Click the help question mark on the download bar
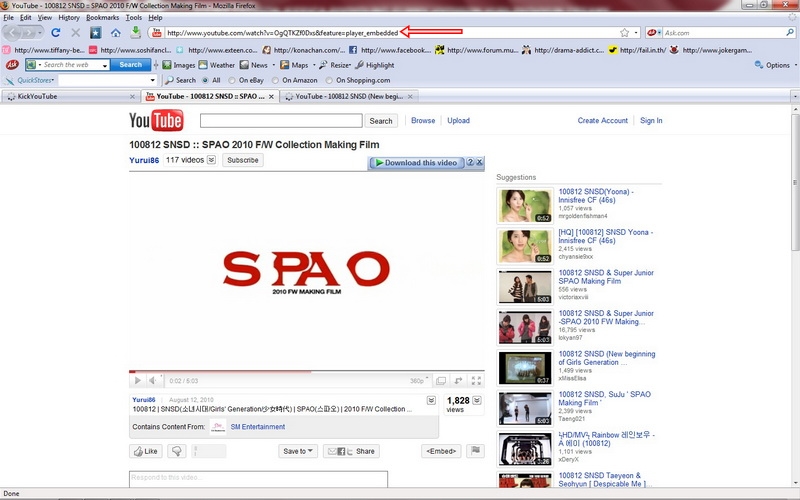The height and width of the screenshot is (500, 800). click(x=470, y=162)
